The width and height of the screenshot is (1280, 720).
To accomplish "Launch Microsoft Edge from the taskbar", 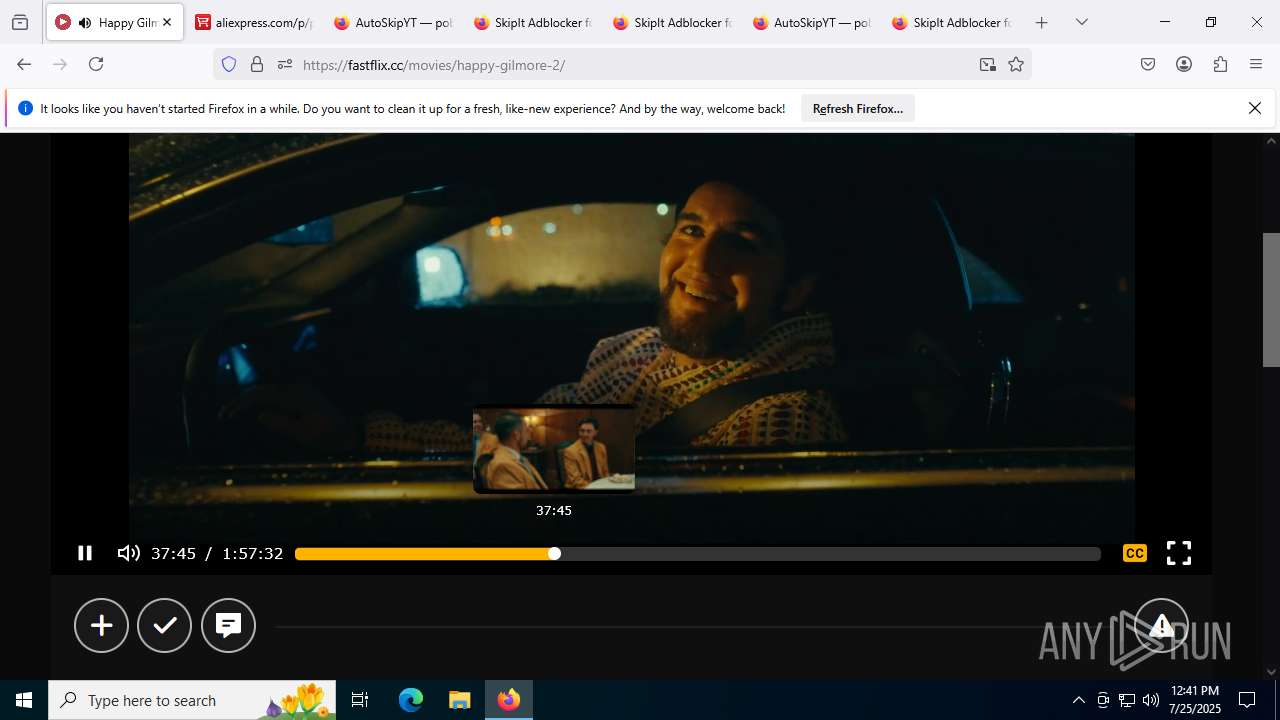I will click(x=411, y=700).
